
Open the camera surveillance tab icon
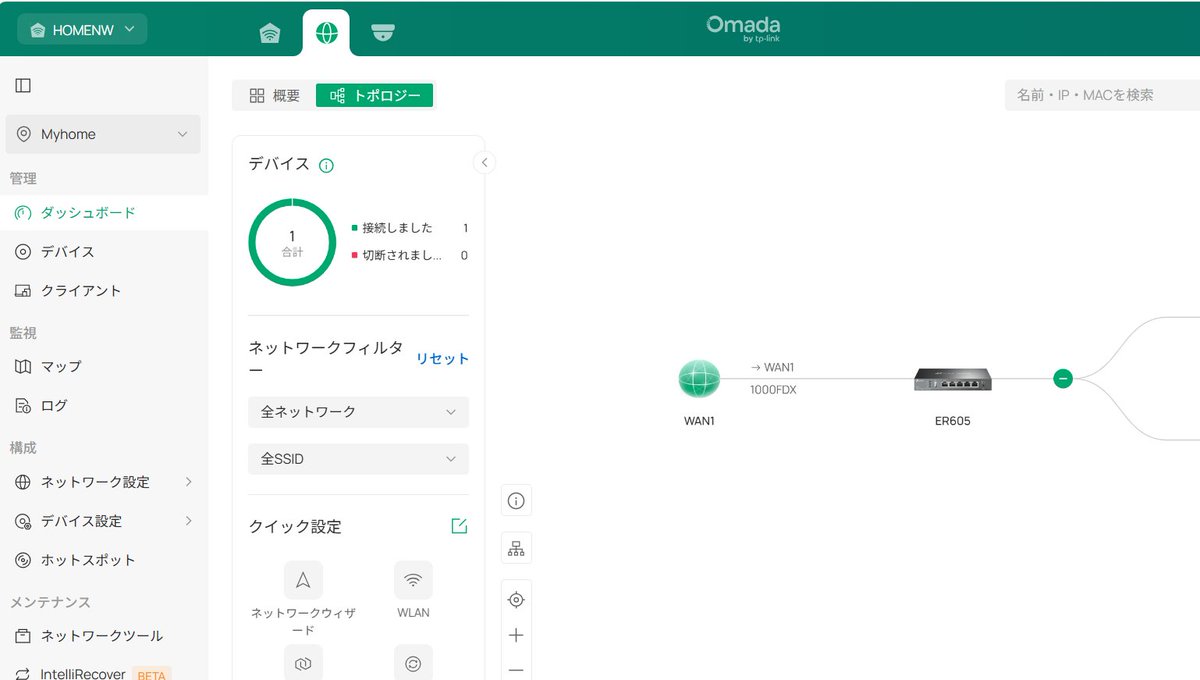[382, 33]
